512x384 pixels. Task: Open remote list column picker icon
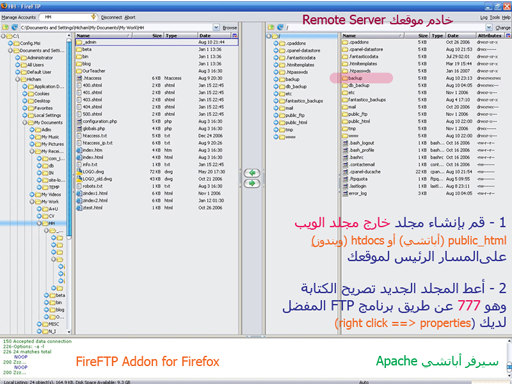[x=508, y=35]
